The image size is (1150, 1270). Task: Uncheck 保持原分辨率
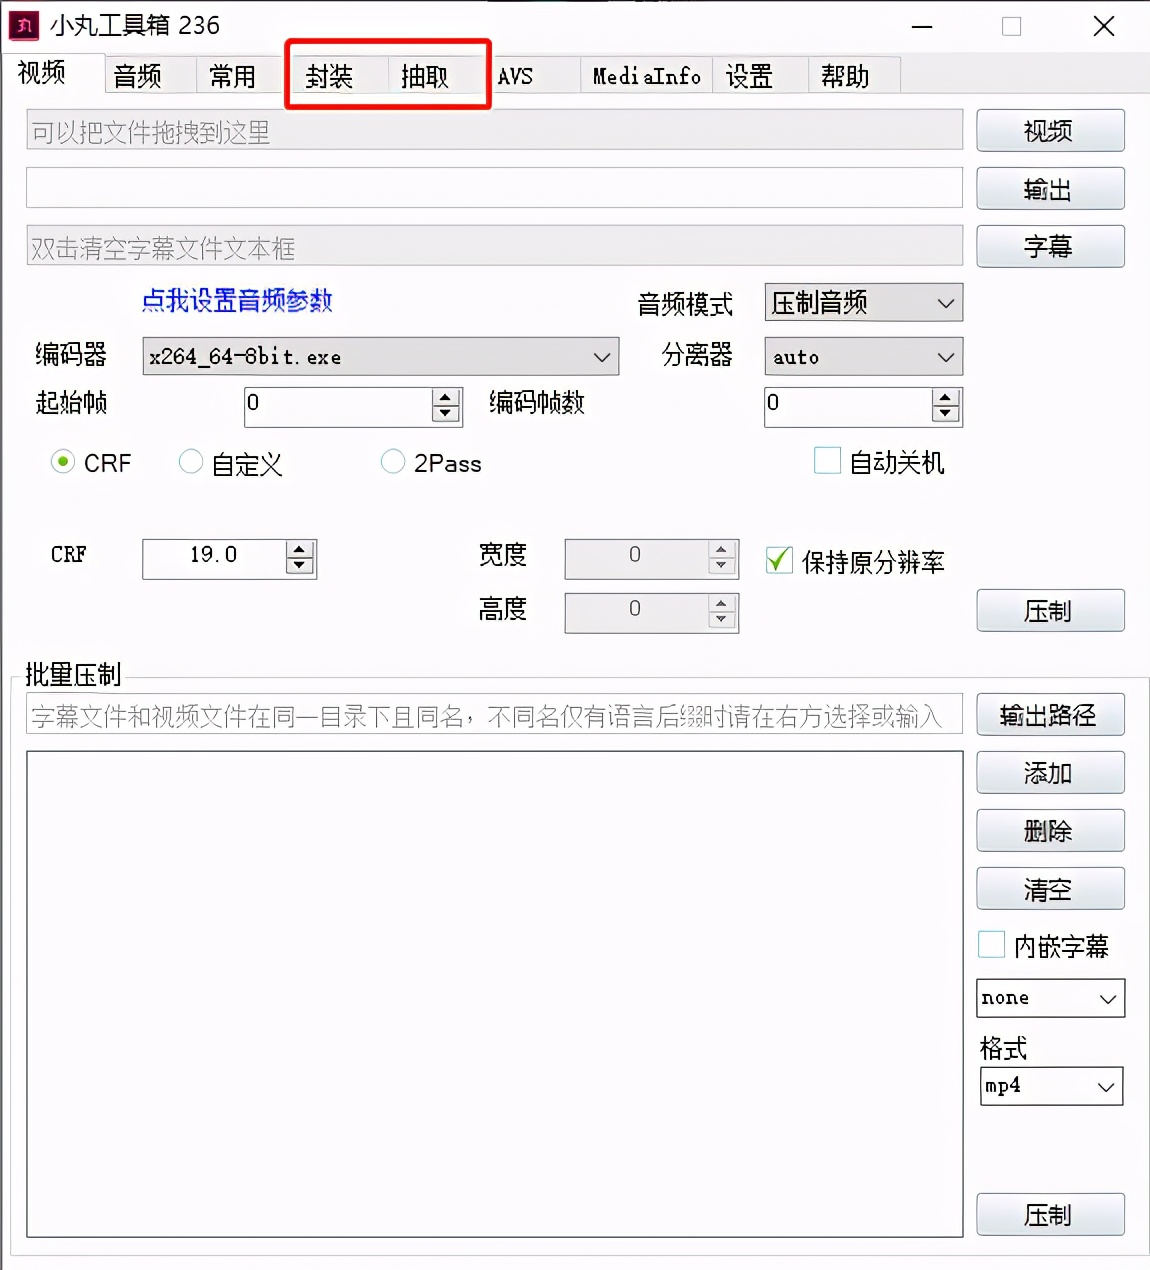[x=779, y=561]
